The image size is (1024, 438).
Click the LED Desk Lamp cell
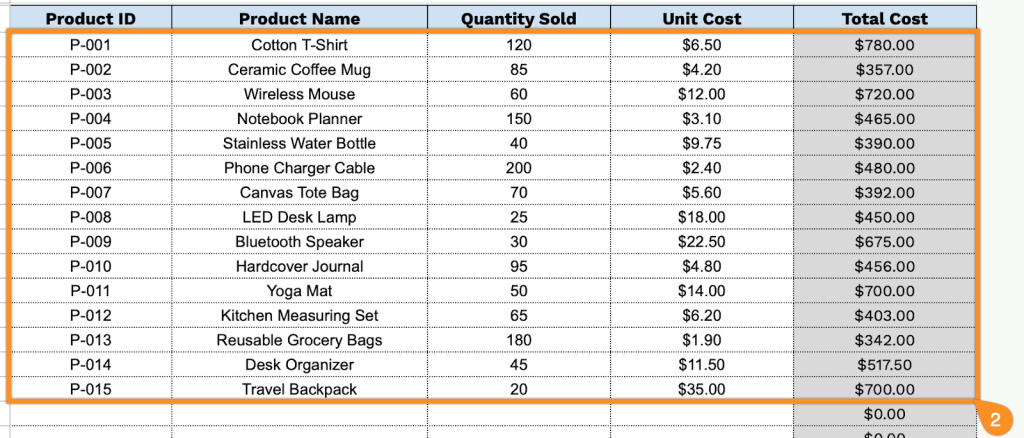point(299,217)
